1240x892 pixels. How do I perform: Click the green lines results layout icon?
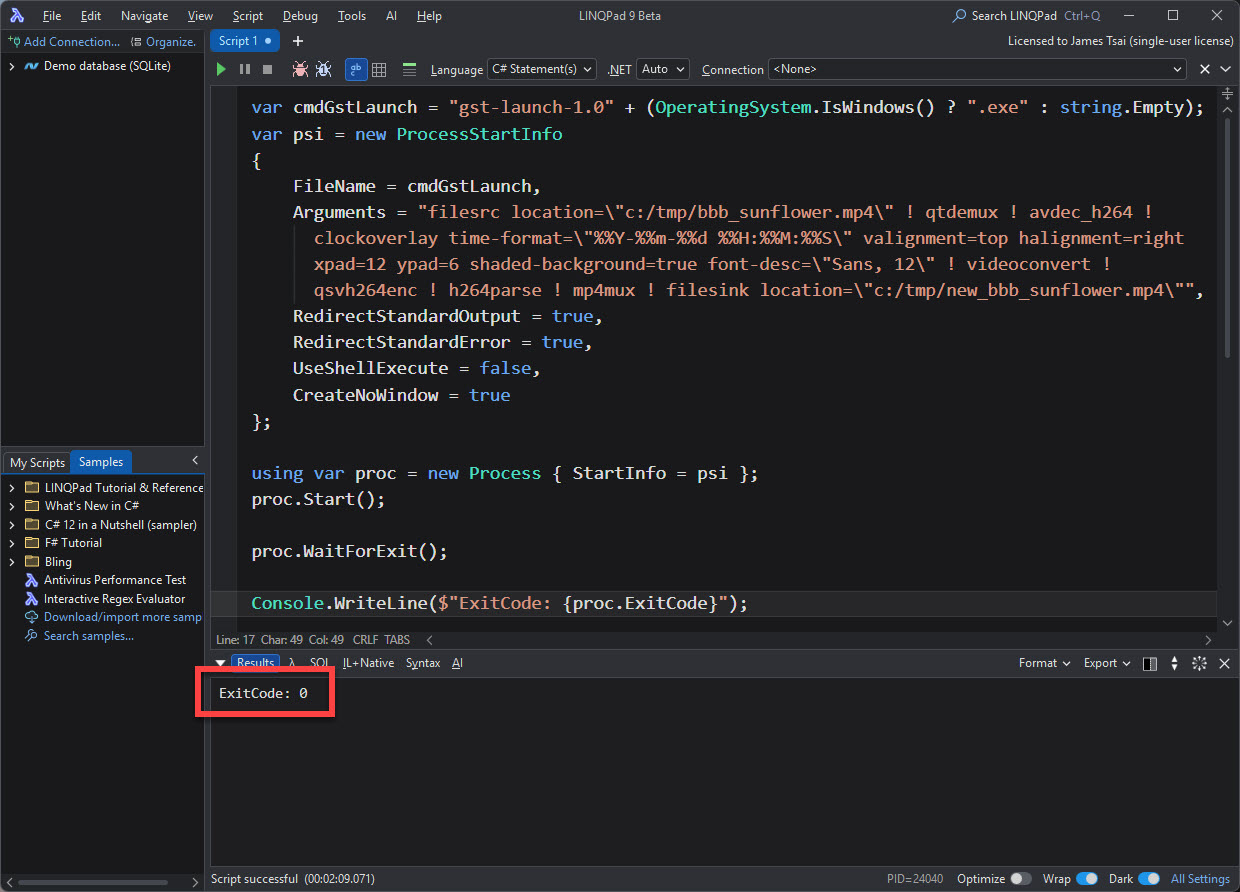pos(409,69)
